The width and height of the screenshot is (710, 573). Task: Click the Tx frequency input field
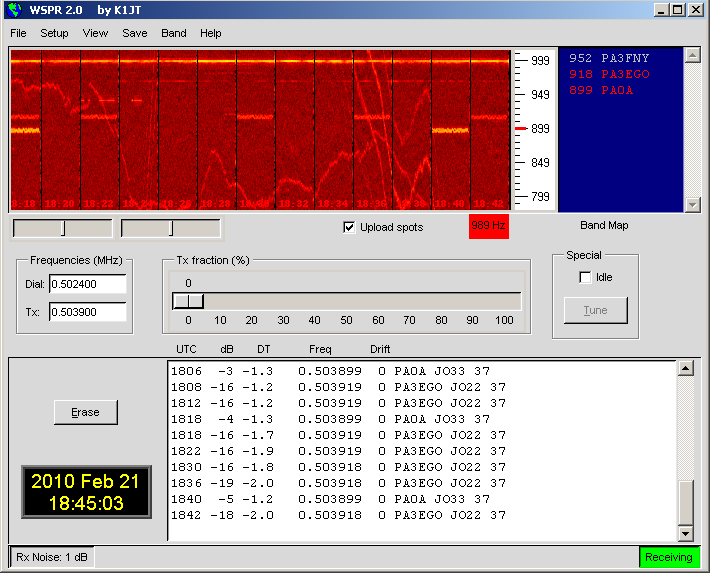(87, 313)
